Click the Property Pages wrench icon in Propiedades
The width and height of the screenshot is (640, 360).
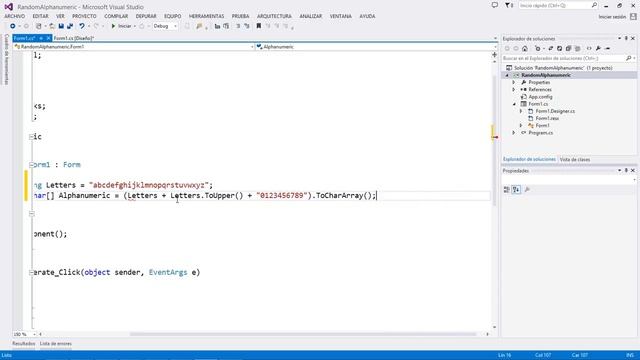pyautogui.click(x=527, y=190)
